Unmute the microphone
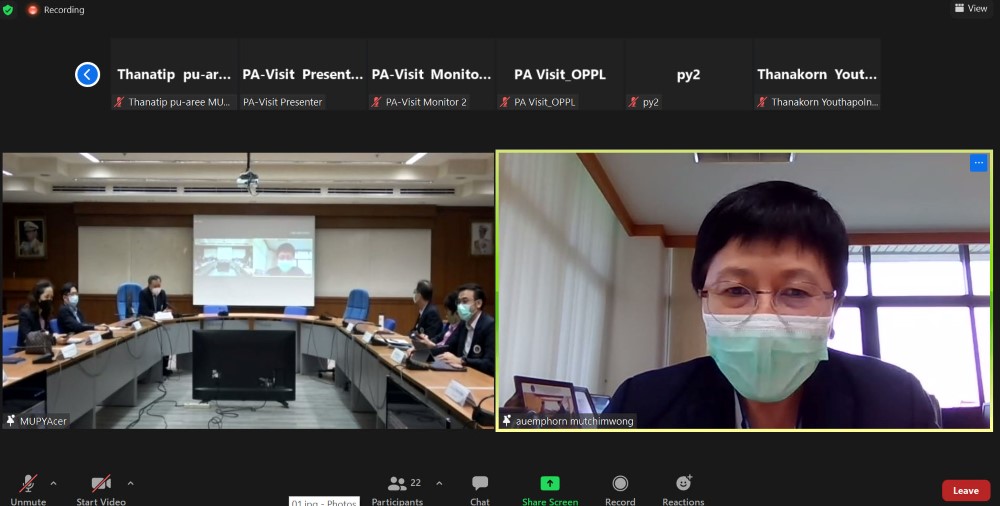 point(29,485)
